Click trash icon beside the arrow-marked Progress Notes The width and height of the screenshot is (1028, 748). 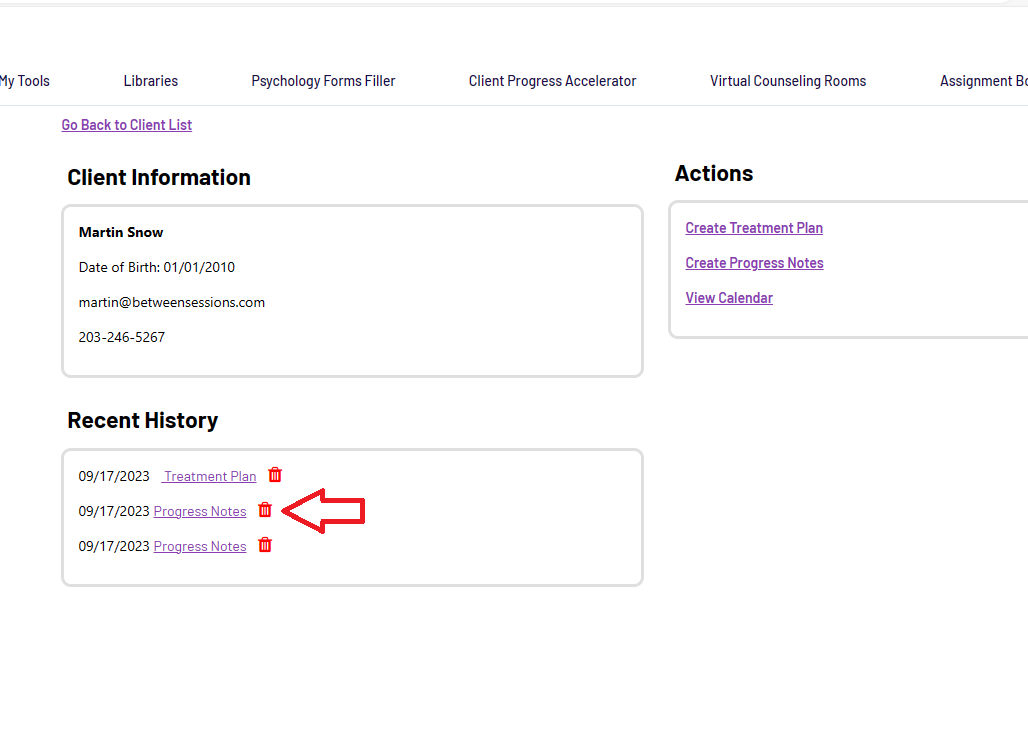pyautogui.click(x=265, y=509)
